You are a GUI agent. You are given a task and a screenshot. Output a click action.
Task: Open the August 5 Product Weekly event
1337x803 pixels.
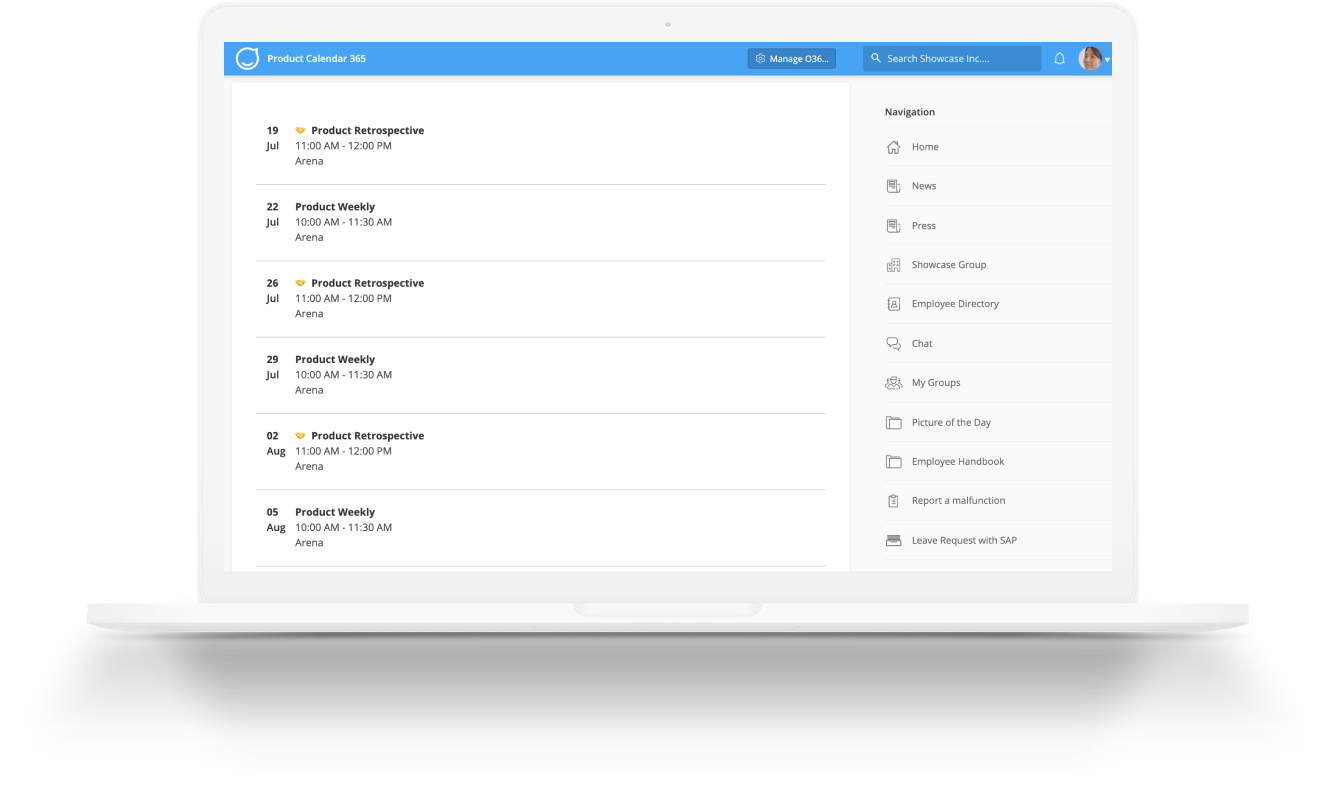335,511
